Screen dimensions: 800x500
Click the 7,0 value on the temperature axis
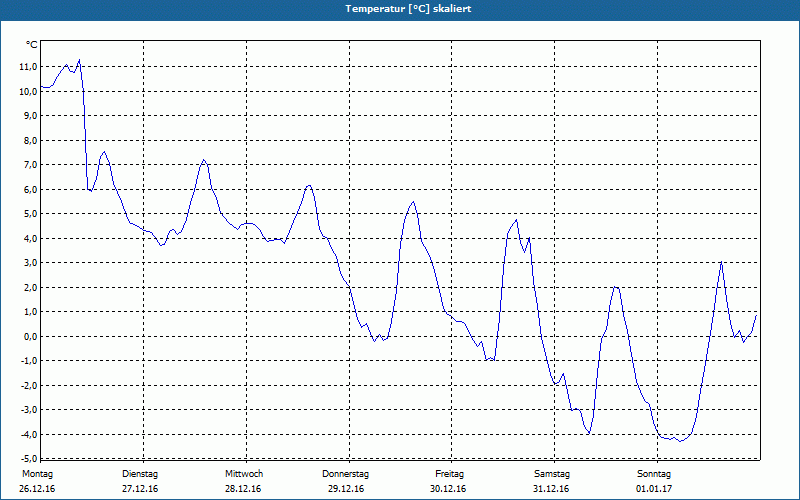click(x=30, y=165)
